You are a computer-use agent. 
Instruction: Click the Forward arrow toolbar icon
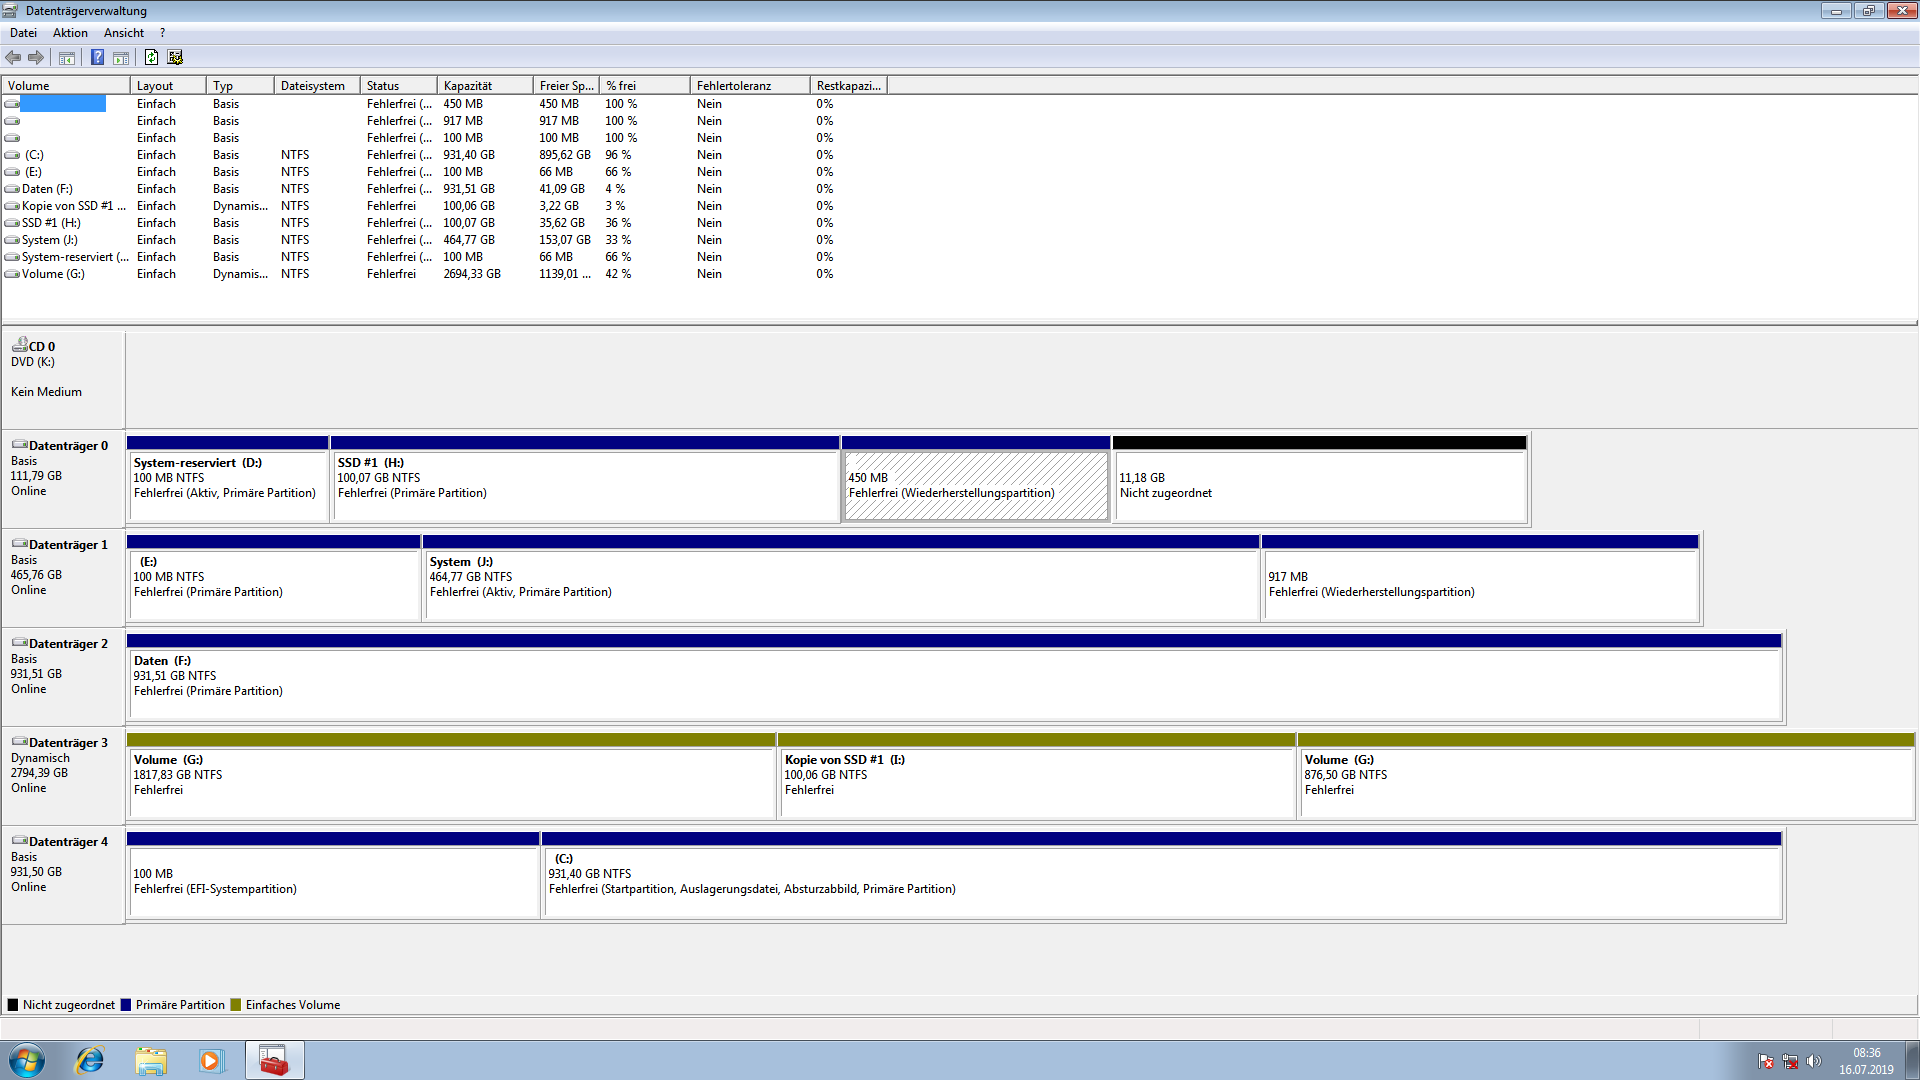pyautogui.click(x=36, y=57)
